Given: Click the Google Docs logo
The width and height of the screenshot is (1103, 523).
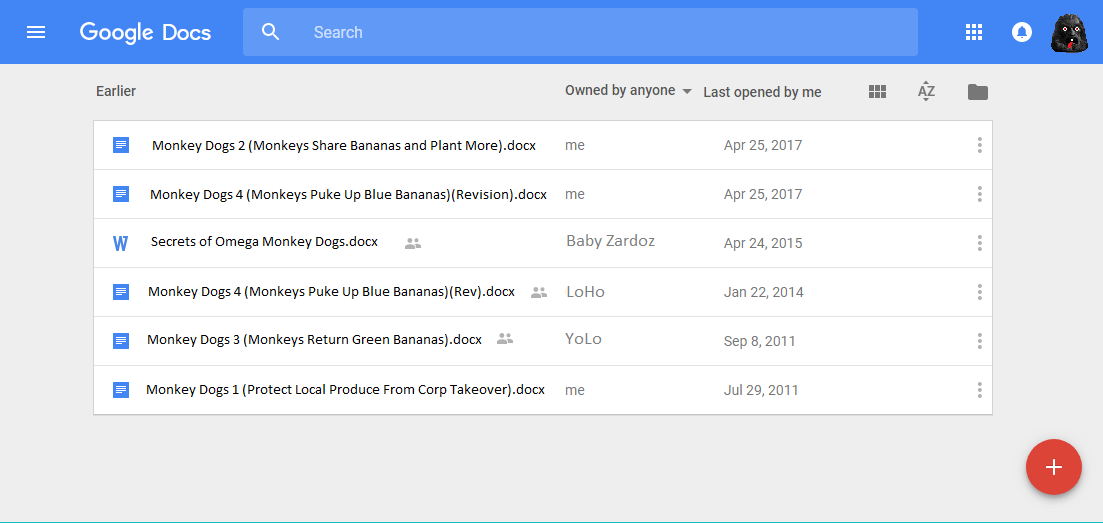Looking at the screenshot, I should tap(145, 32).
